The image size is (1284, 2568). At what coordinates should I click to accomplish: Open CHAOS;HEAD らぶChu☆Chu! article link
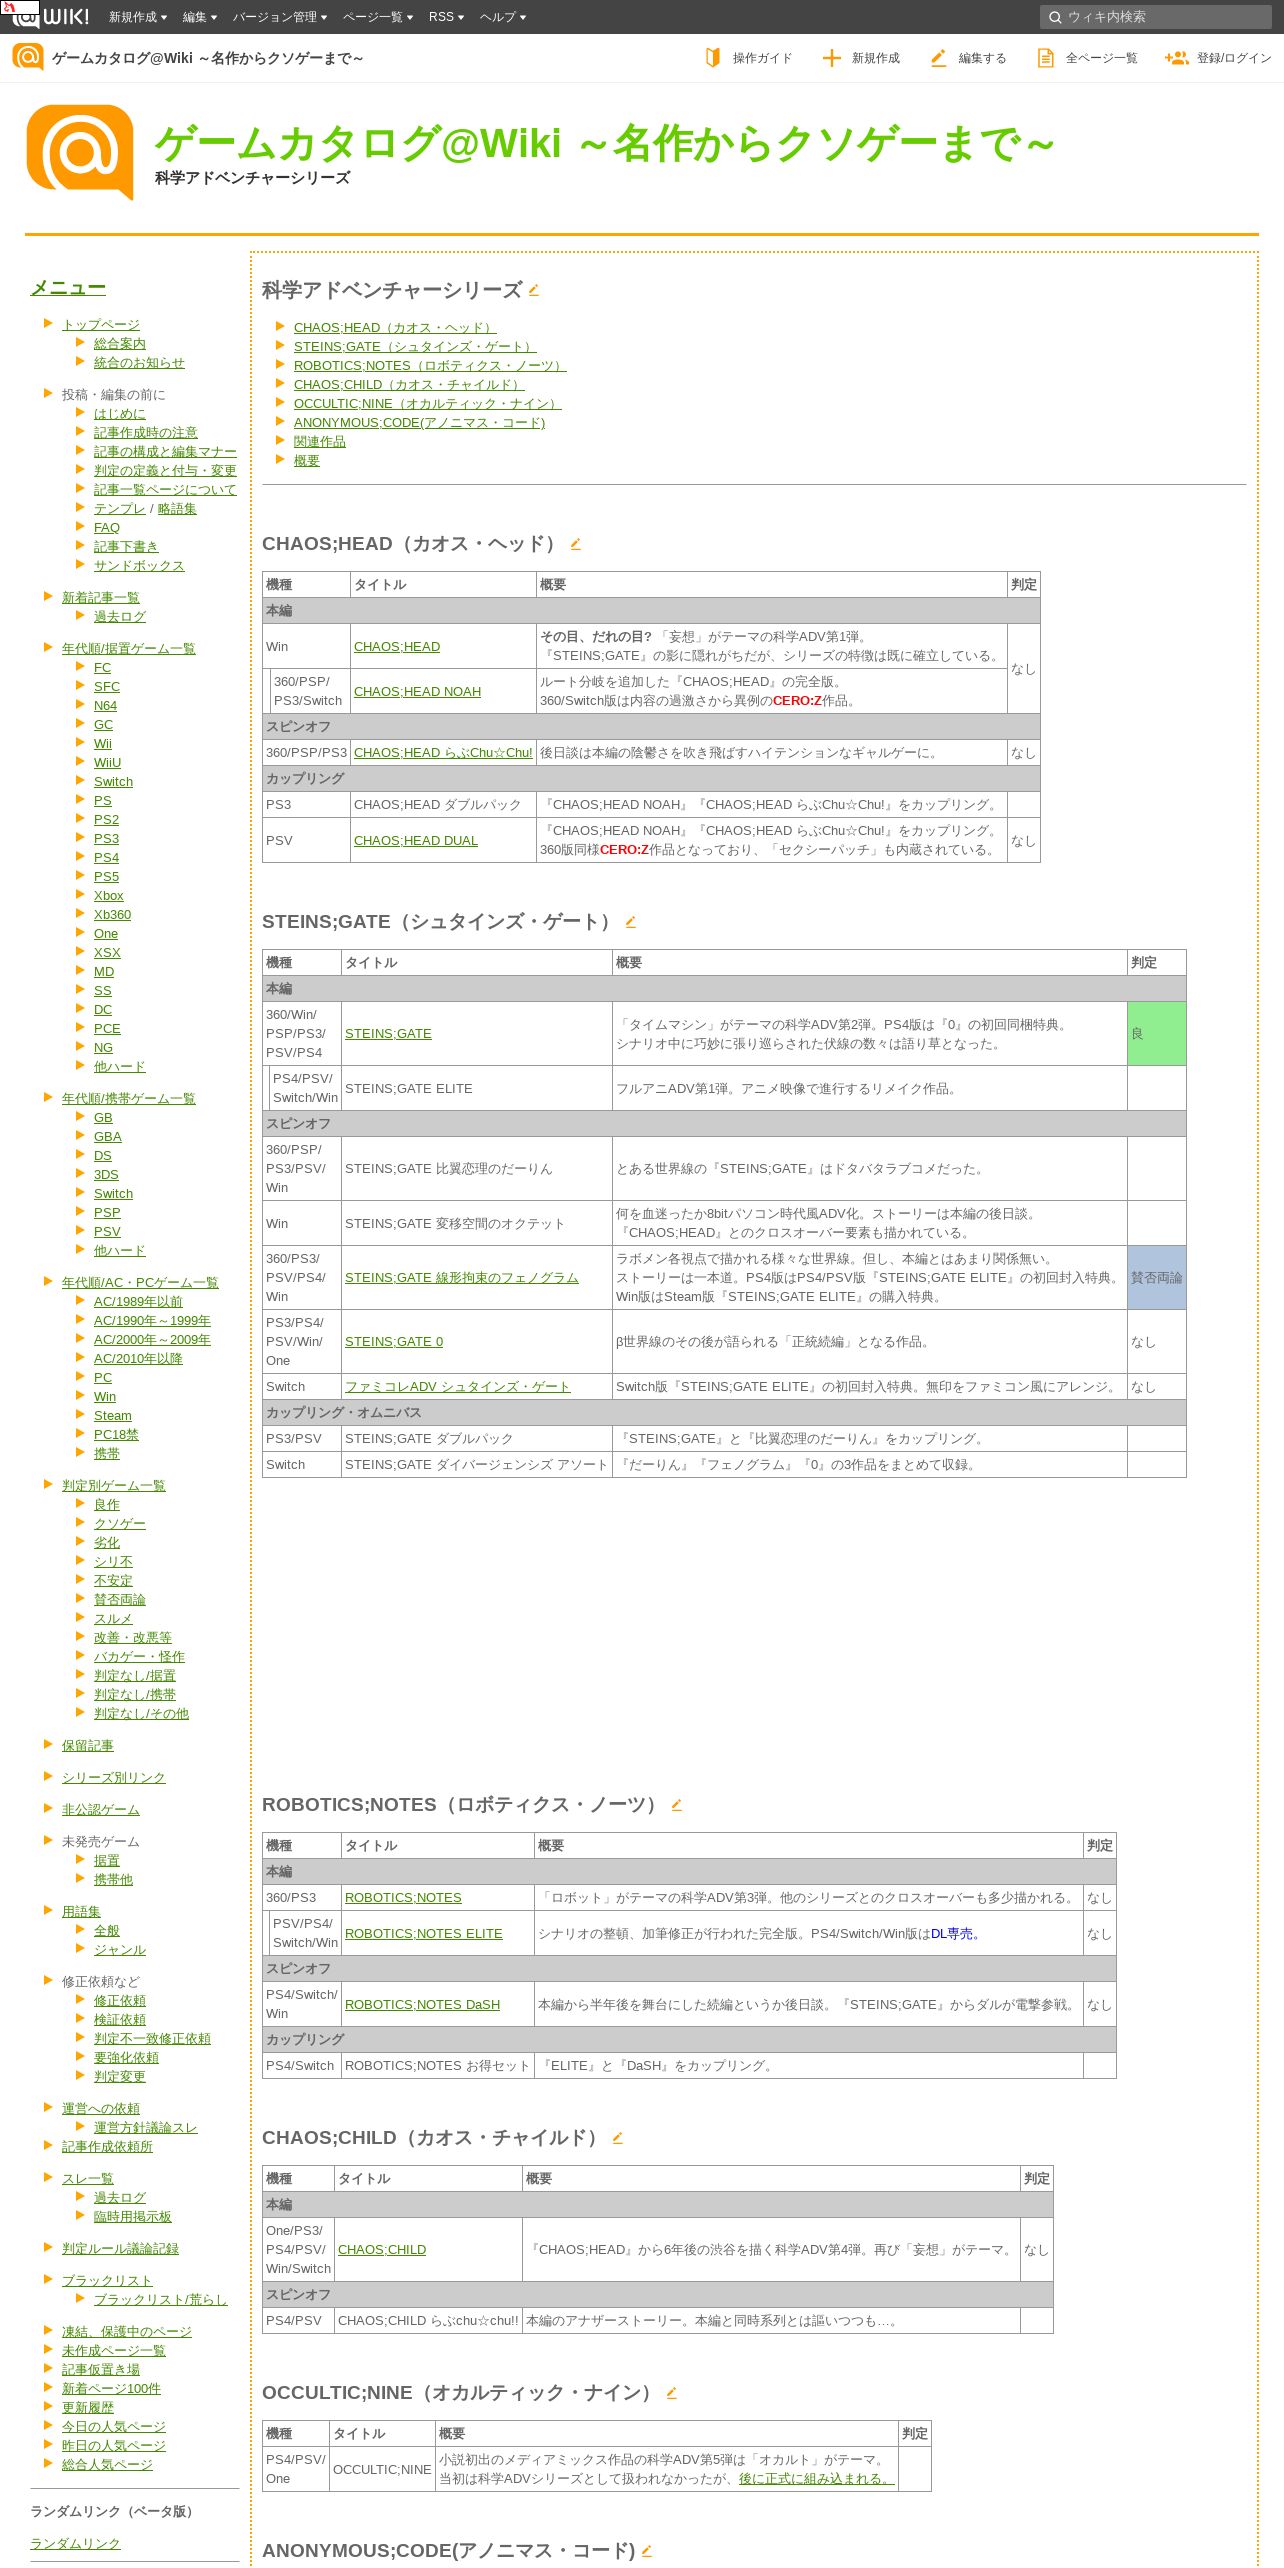pos(443,753)
